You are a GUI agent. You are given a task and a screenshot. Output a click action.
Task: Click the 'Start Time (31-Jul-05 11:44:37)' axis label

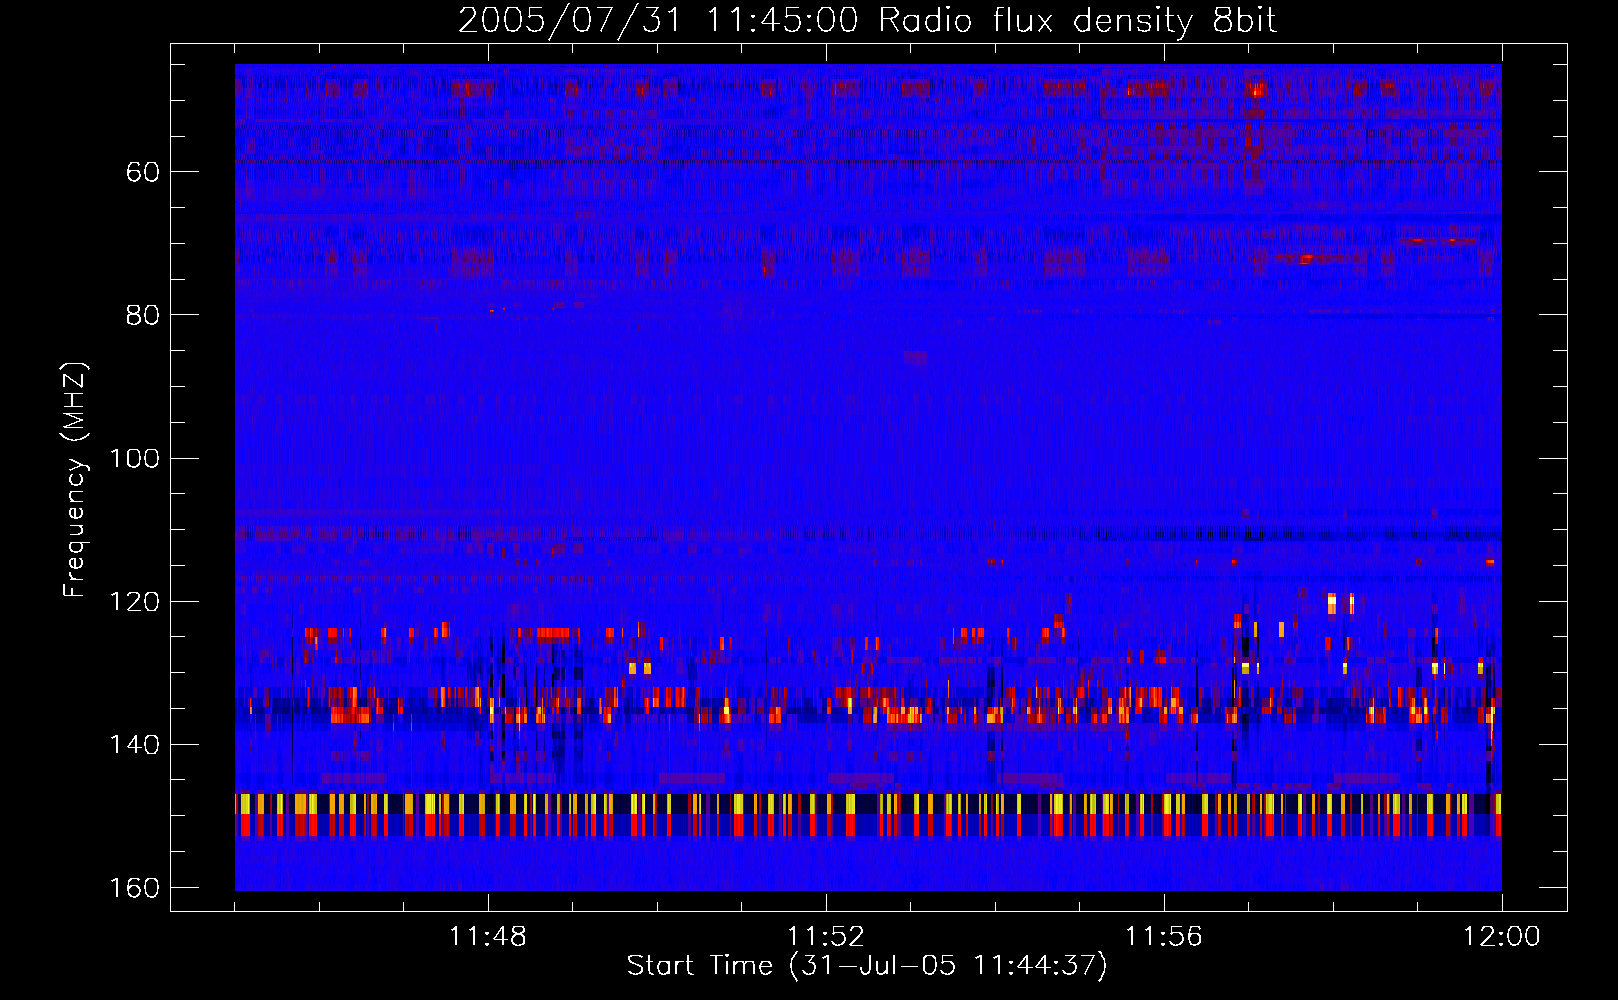pos(867,966)
